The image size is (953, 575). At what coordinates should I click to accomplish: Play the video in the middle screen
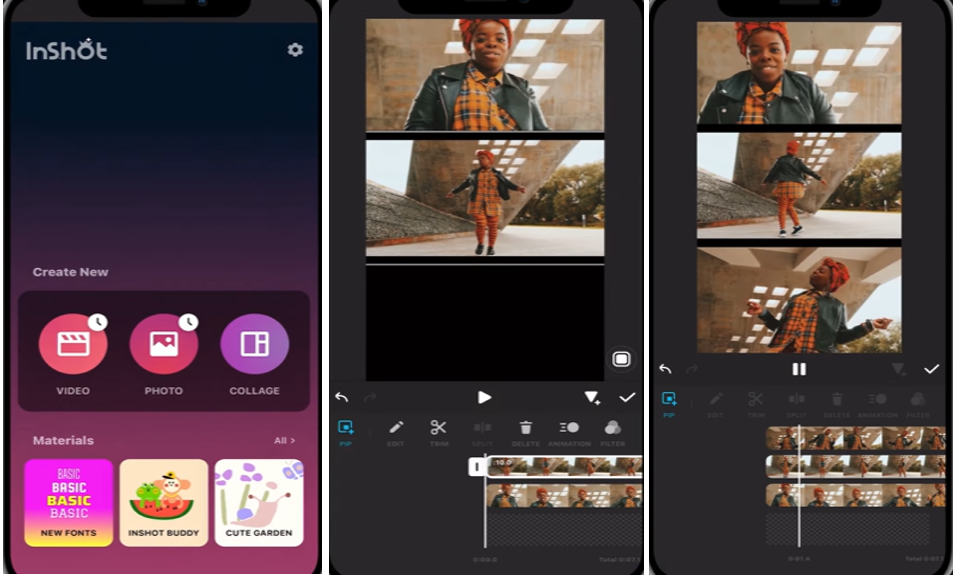(484, 398)
